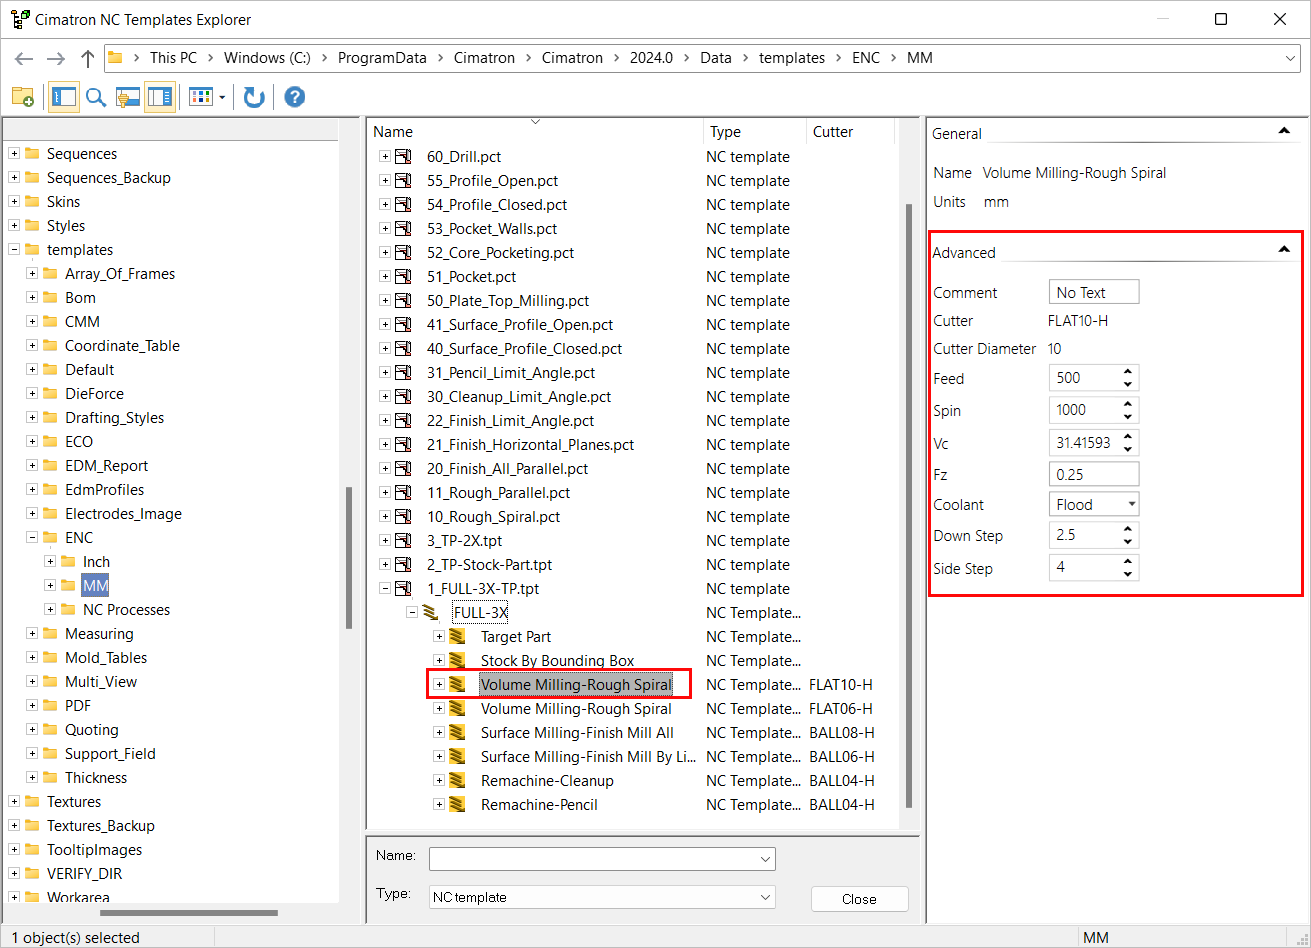Image resolution: width=1311 pixels, height=948 pixels.
Task: Go back with the left arrow
Action: tap(24, 58)
